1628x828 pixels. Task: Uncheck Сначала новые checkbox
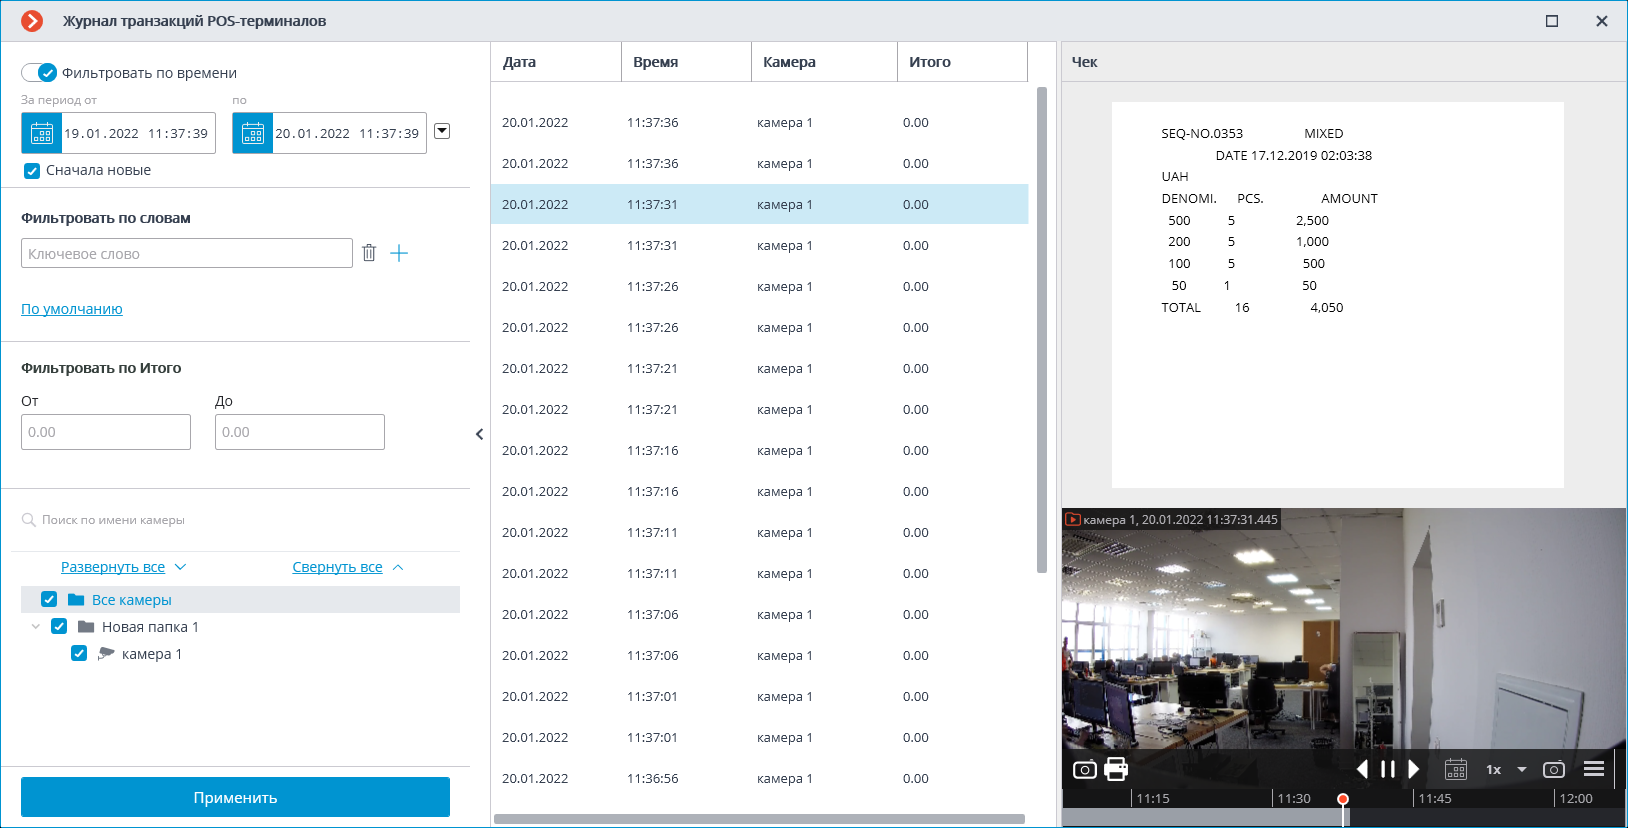(32, 170)
